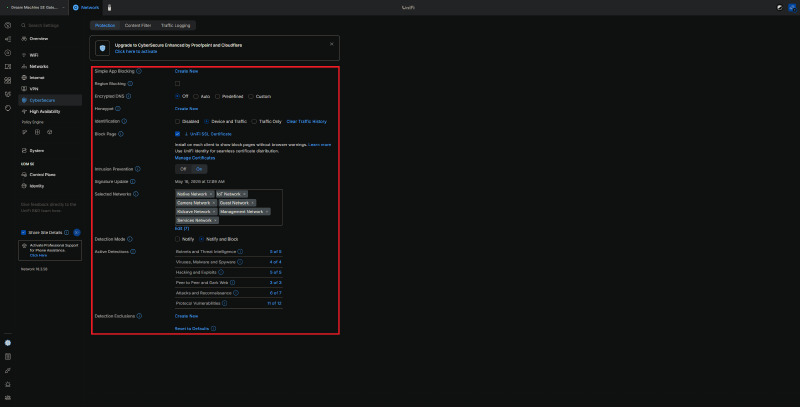The image size is (800, 407).
Task: Show info tooltip for Block Page
Action: click(121, 134)
